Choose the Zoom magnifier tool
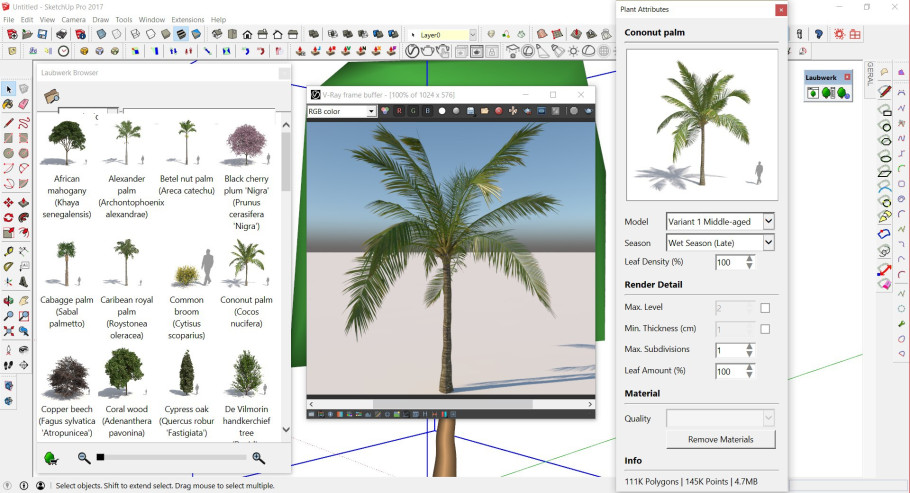Screen dimensions: 910x493 (9, 316)
